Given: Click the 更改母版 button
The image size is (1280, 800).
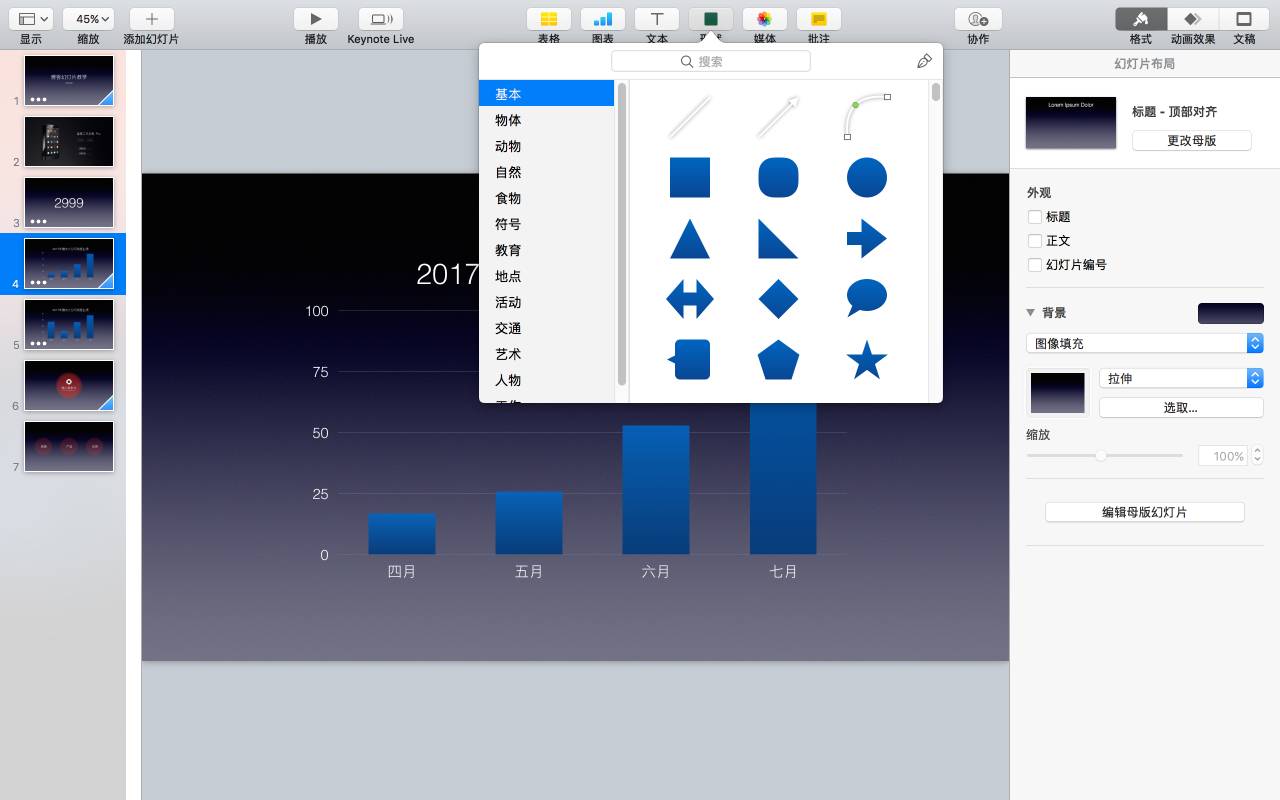Looking at the screenshot, I should point(1191,140).
